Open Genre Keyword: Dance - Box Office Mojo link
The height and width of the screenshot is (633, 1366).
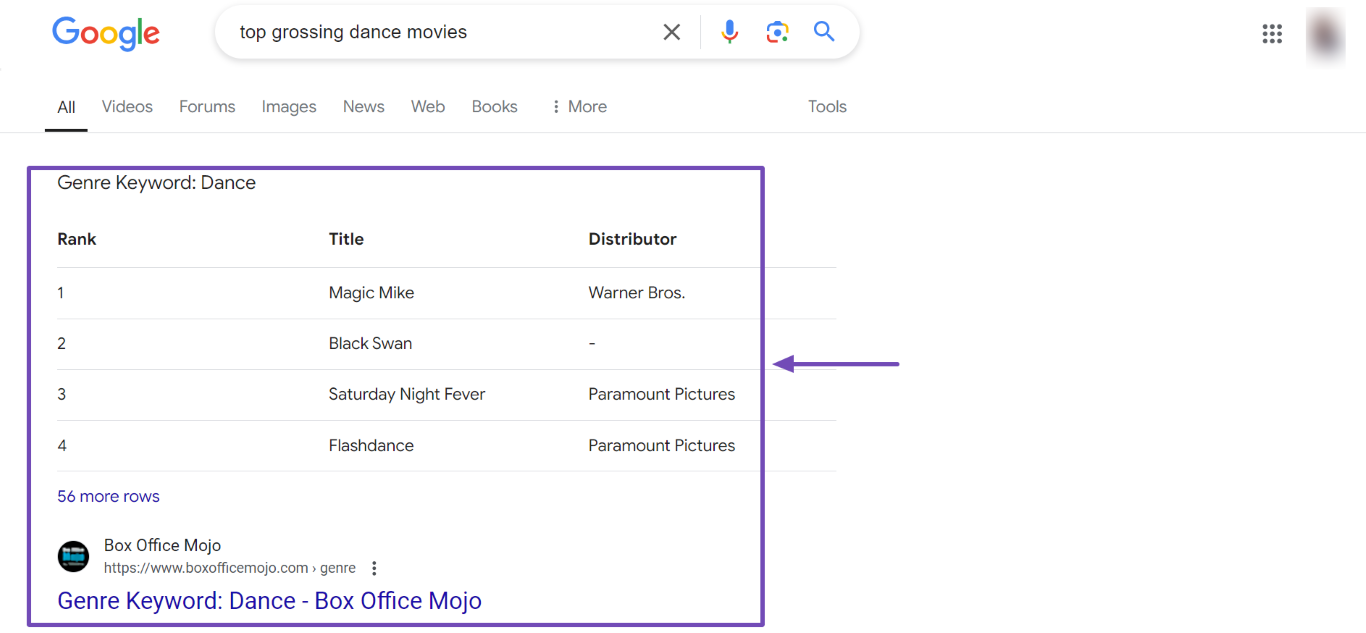pyautogui.click(x=269, y=600)
